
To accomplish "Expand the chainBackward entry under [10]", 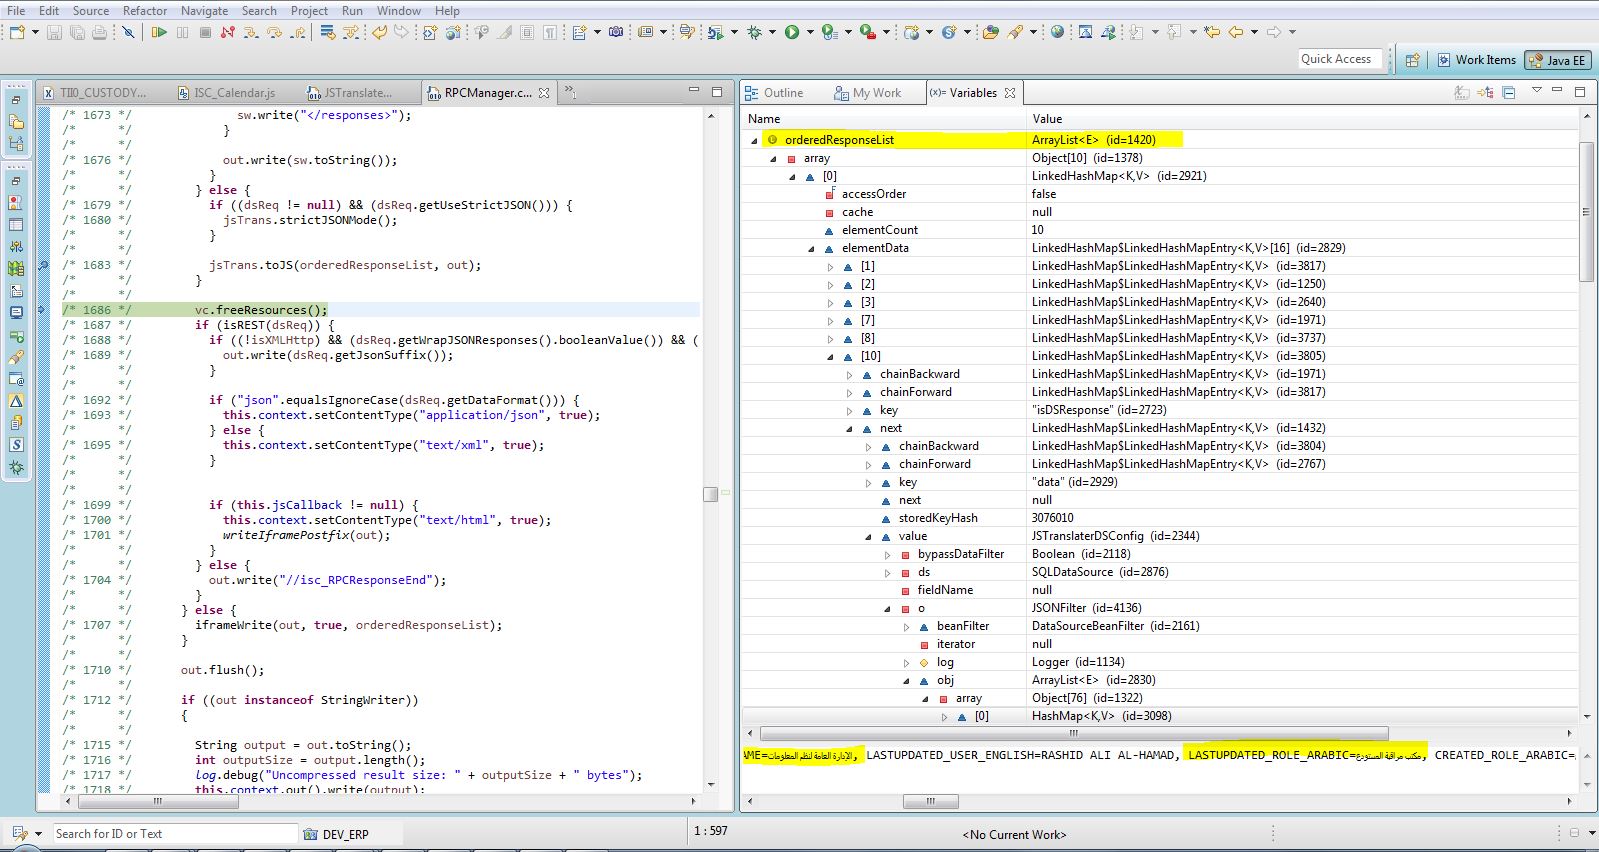I will coord(850,374).
